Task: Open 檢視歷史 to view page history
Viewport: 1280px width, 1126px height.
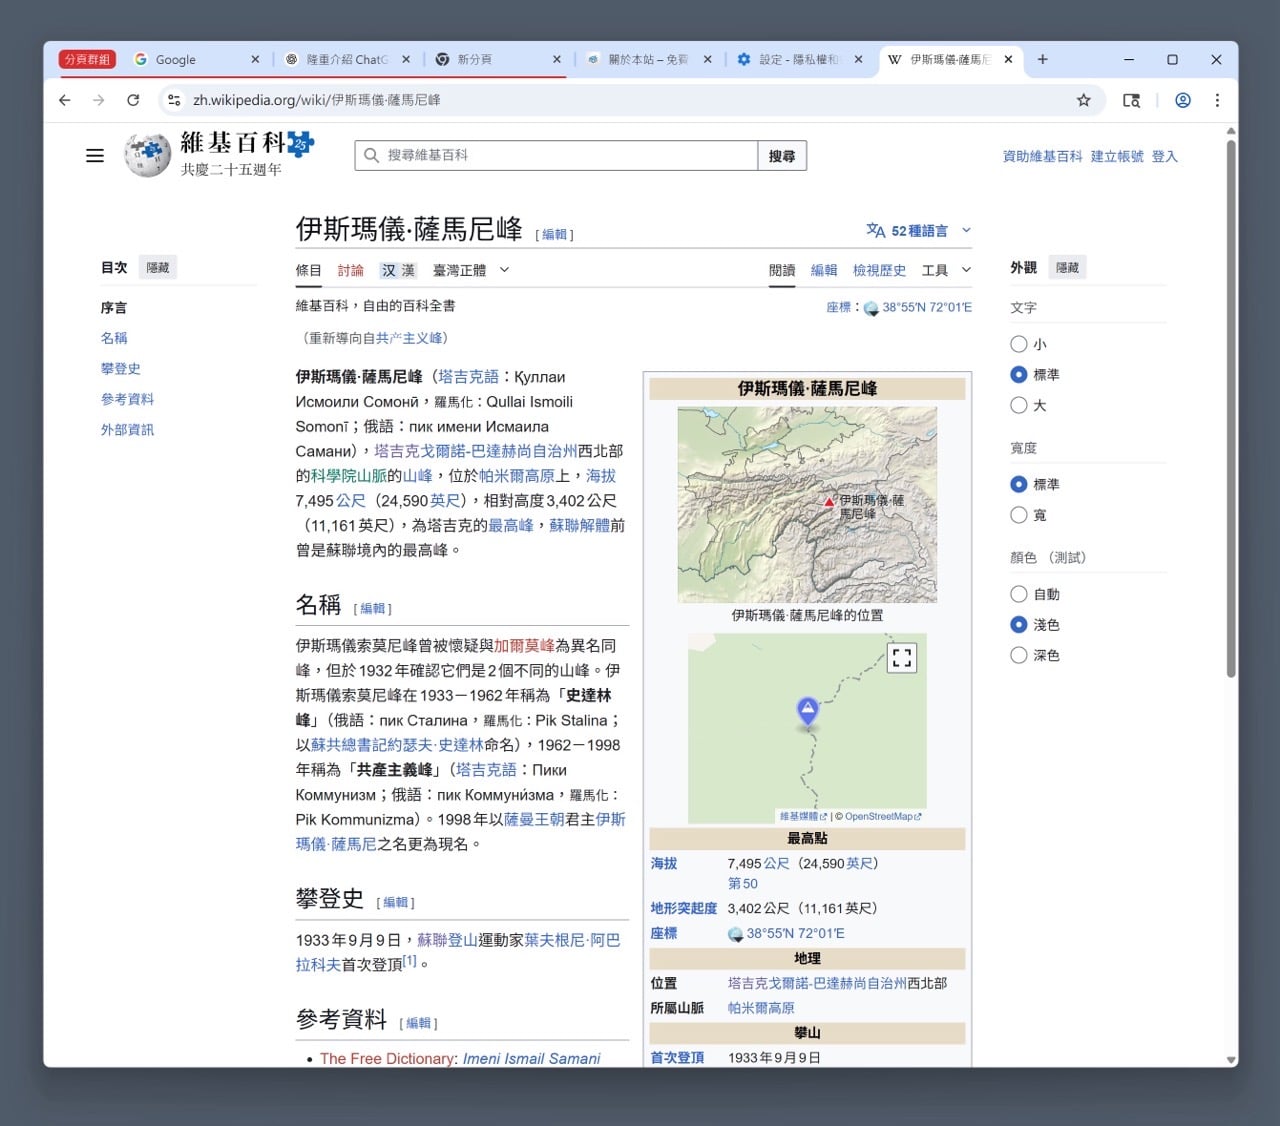Action: coord(879,270)
